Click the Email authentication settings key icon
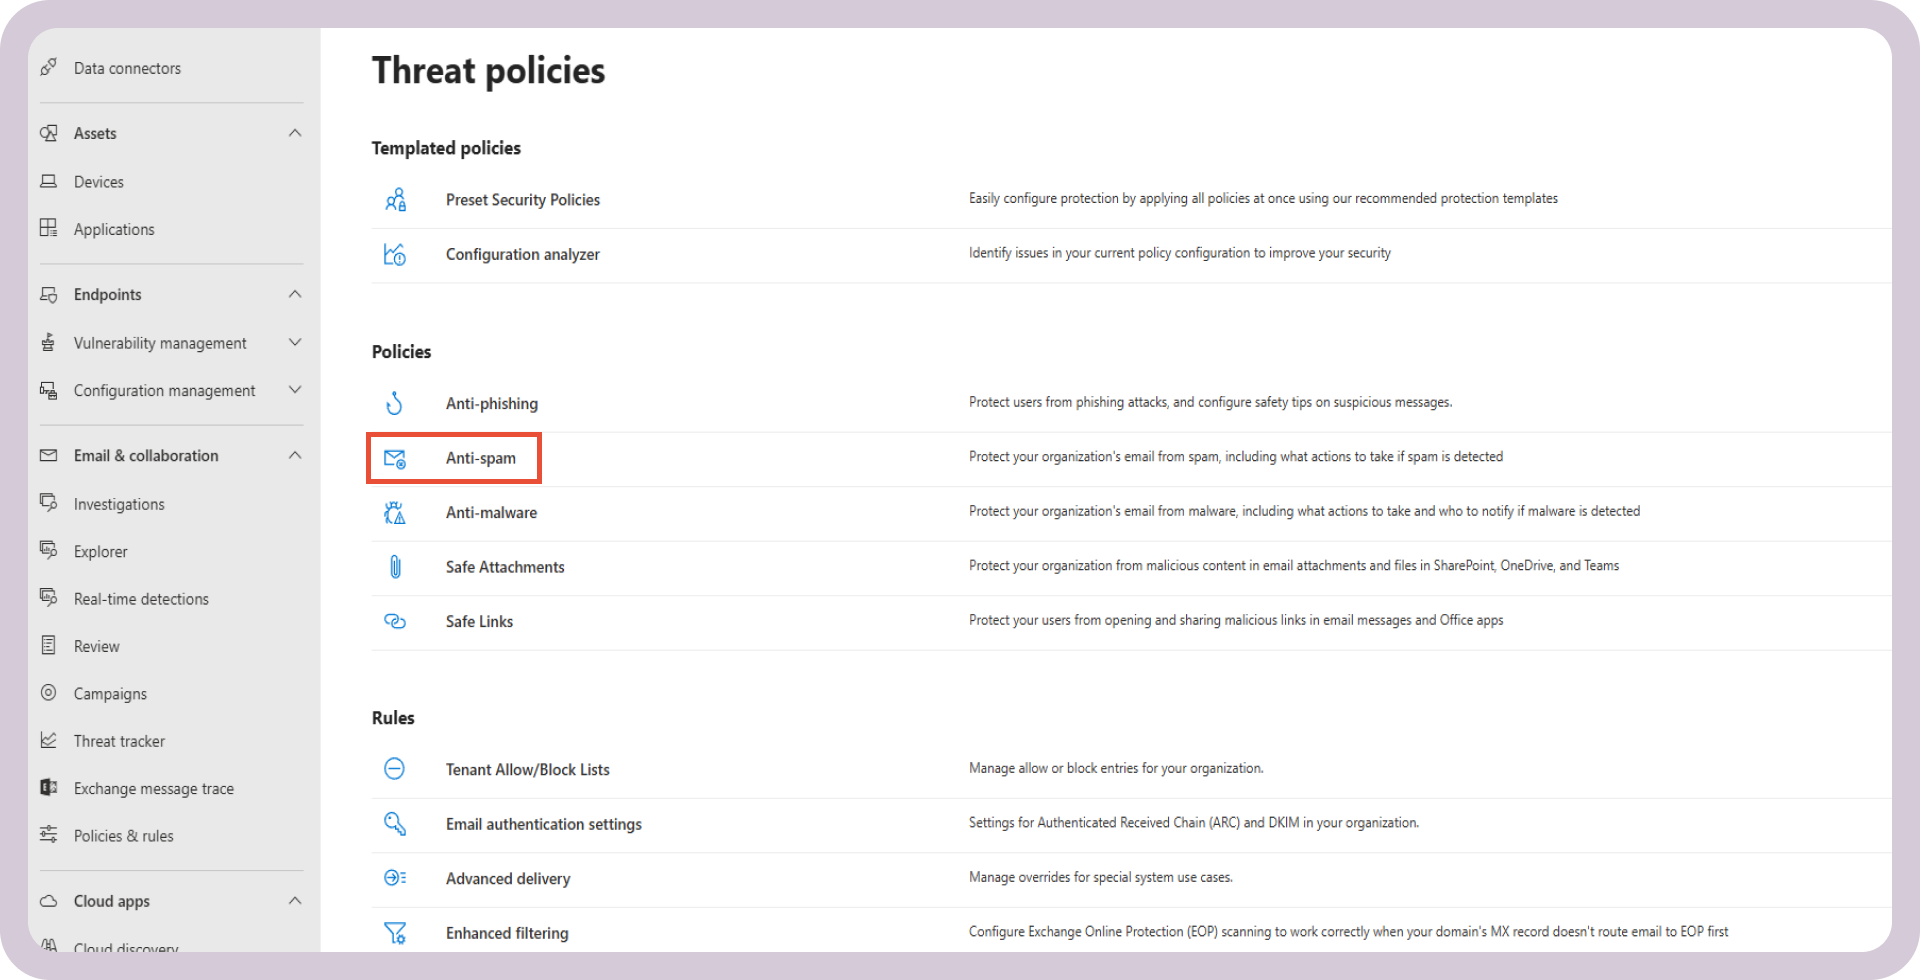The width and height of the screenshot is (1920, 980). click(x=395, y=823)
